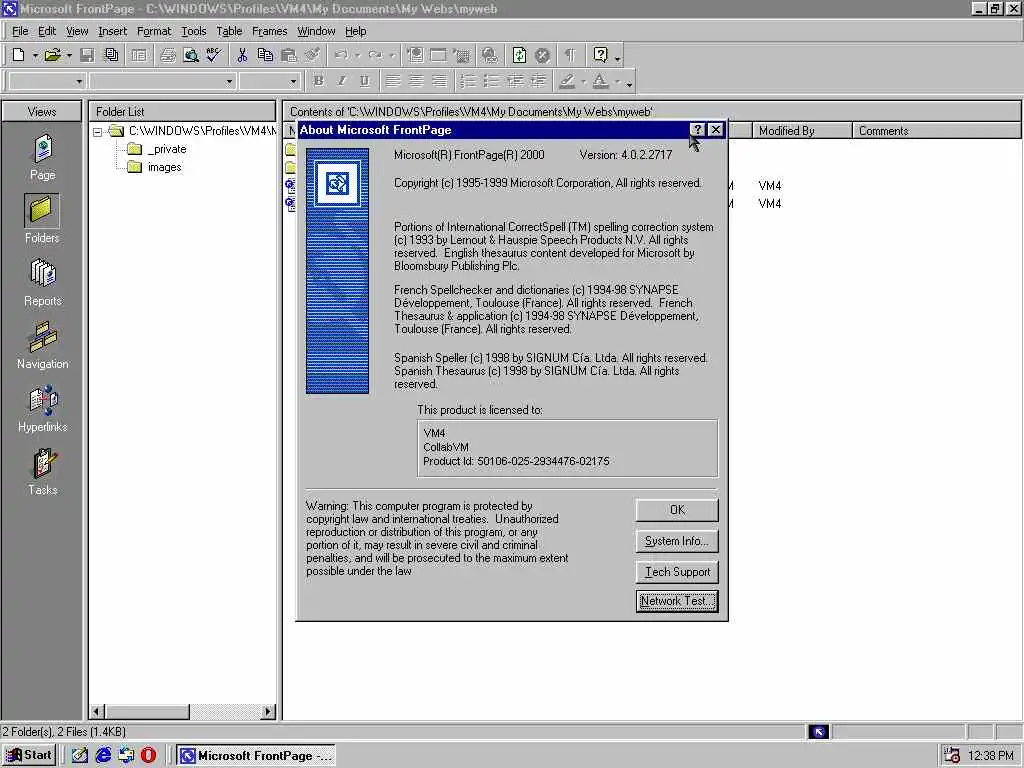Click the Insert Hyperlink globe icon
This screenshot has height=768, width=1024.
[x=490, y=56]
